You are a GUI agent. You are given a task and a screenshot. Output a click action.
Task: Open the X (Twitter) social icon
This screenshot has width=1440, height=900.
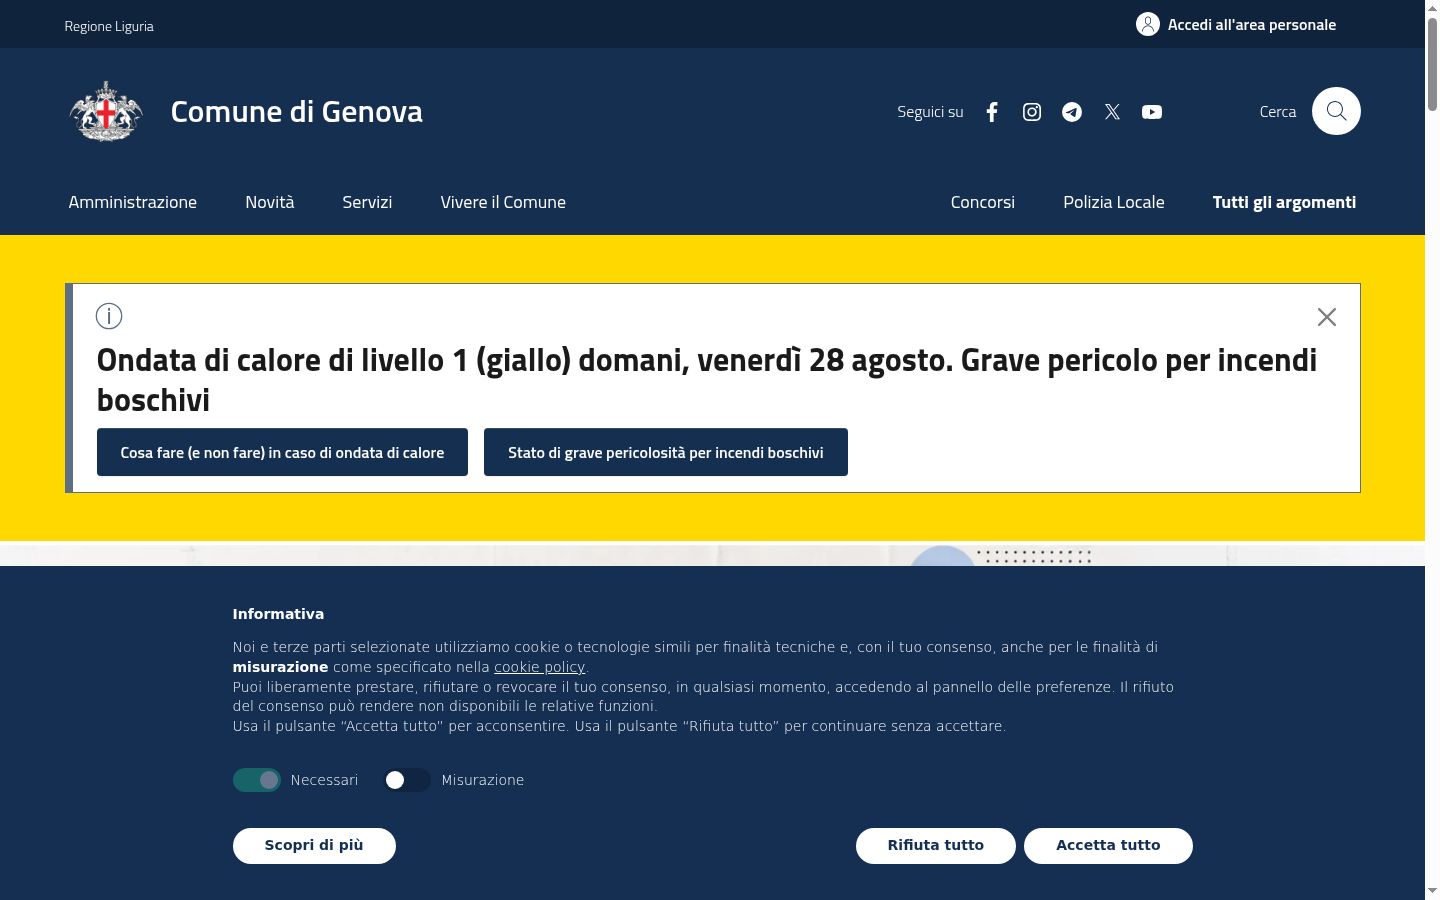[1112, 112]
